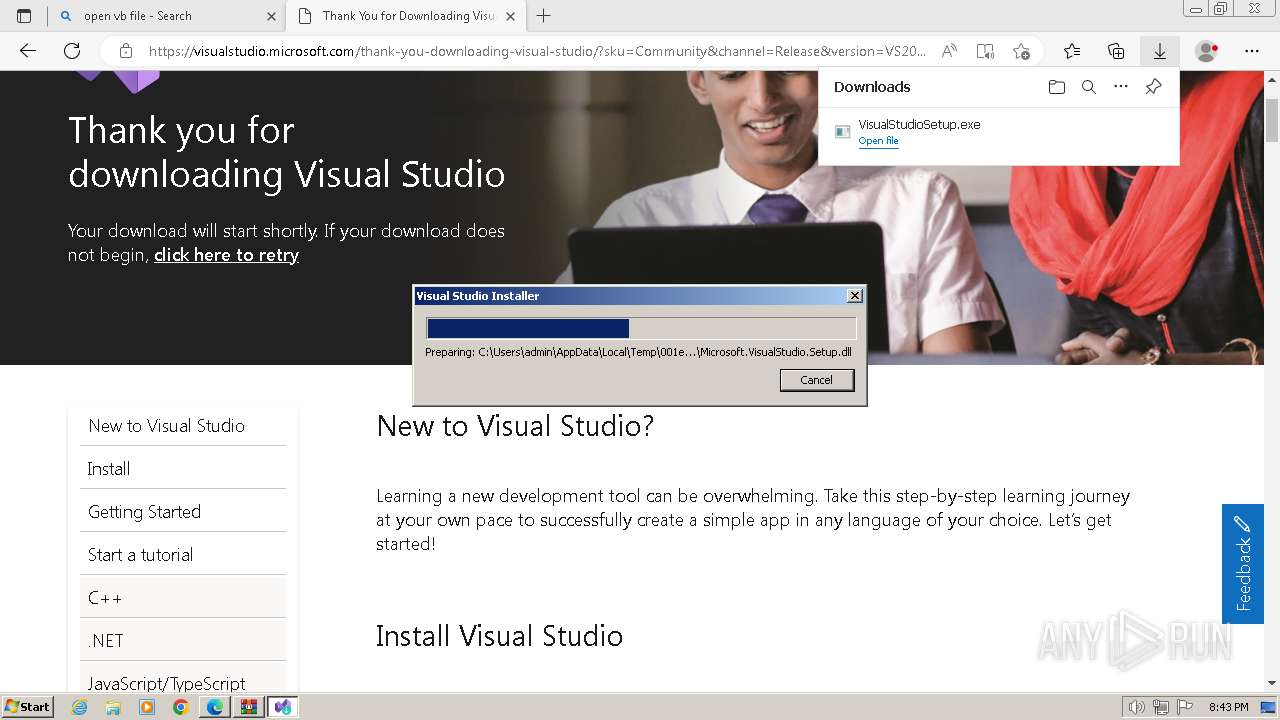1280x720 pixels.
Task: Click the page vertical scrollbar thumb
Action: click(x=1271, y=122)
